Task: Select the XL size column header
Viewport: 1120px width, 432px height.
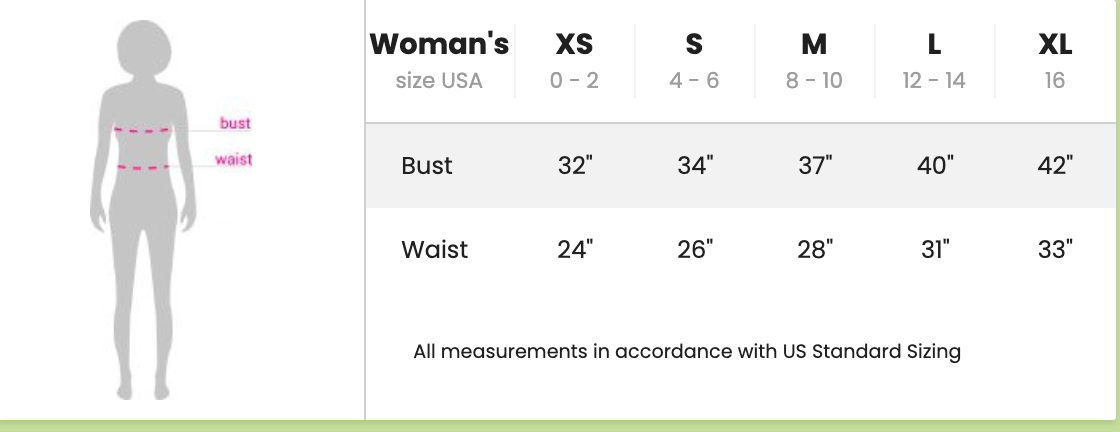Action: coord(1055,45)
